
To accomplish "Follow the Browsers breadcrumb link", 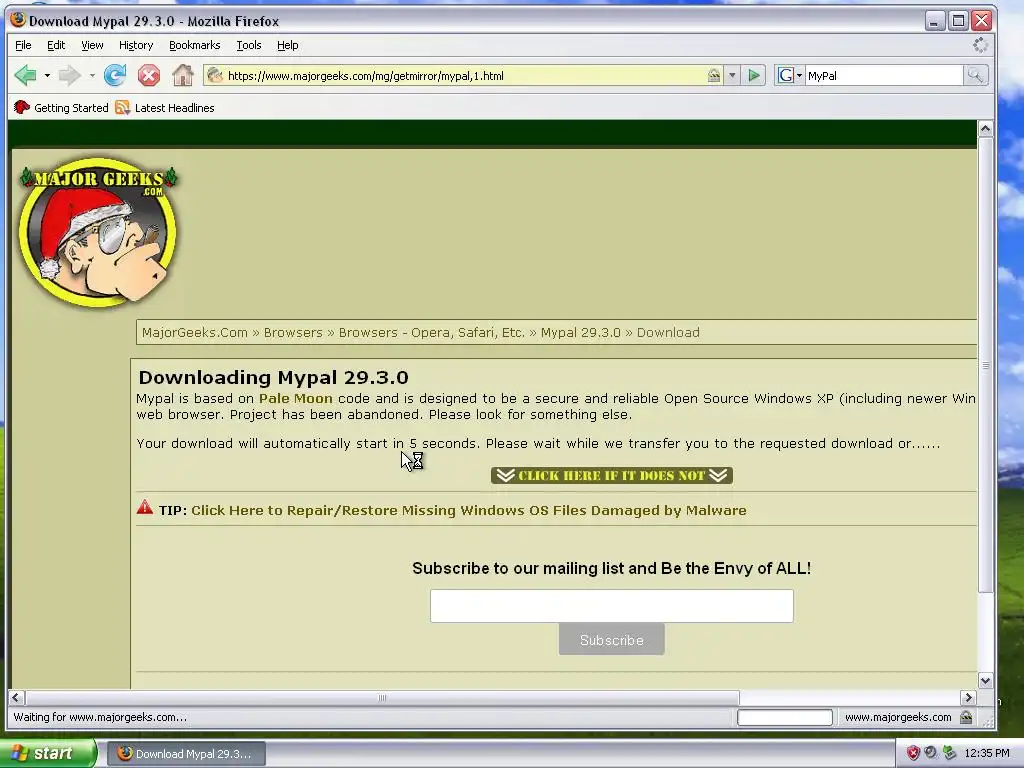I will coord(293,332).
